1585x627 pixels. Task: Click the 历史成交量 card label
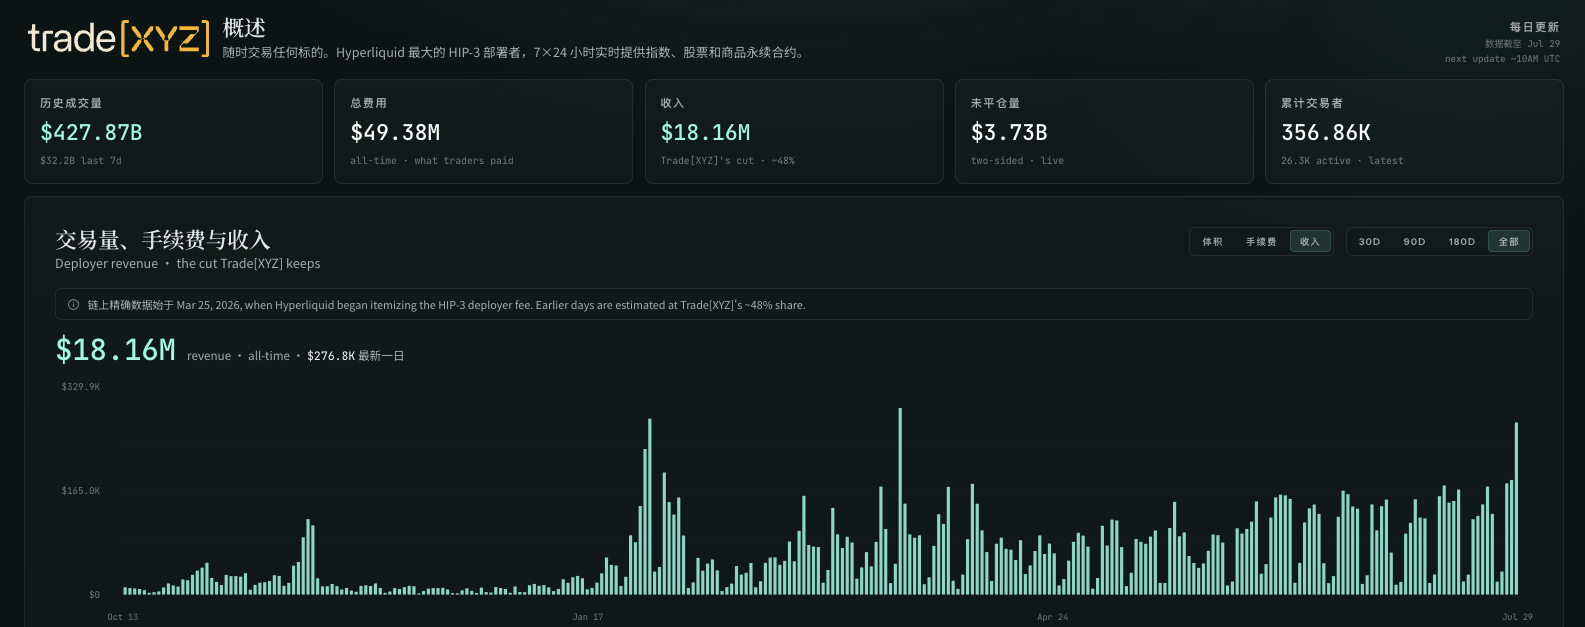(x=71, y=103)
